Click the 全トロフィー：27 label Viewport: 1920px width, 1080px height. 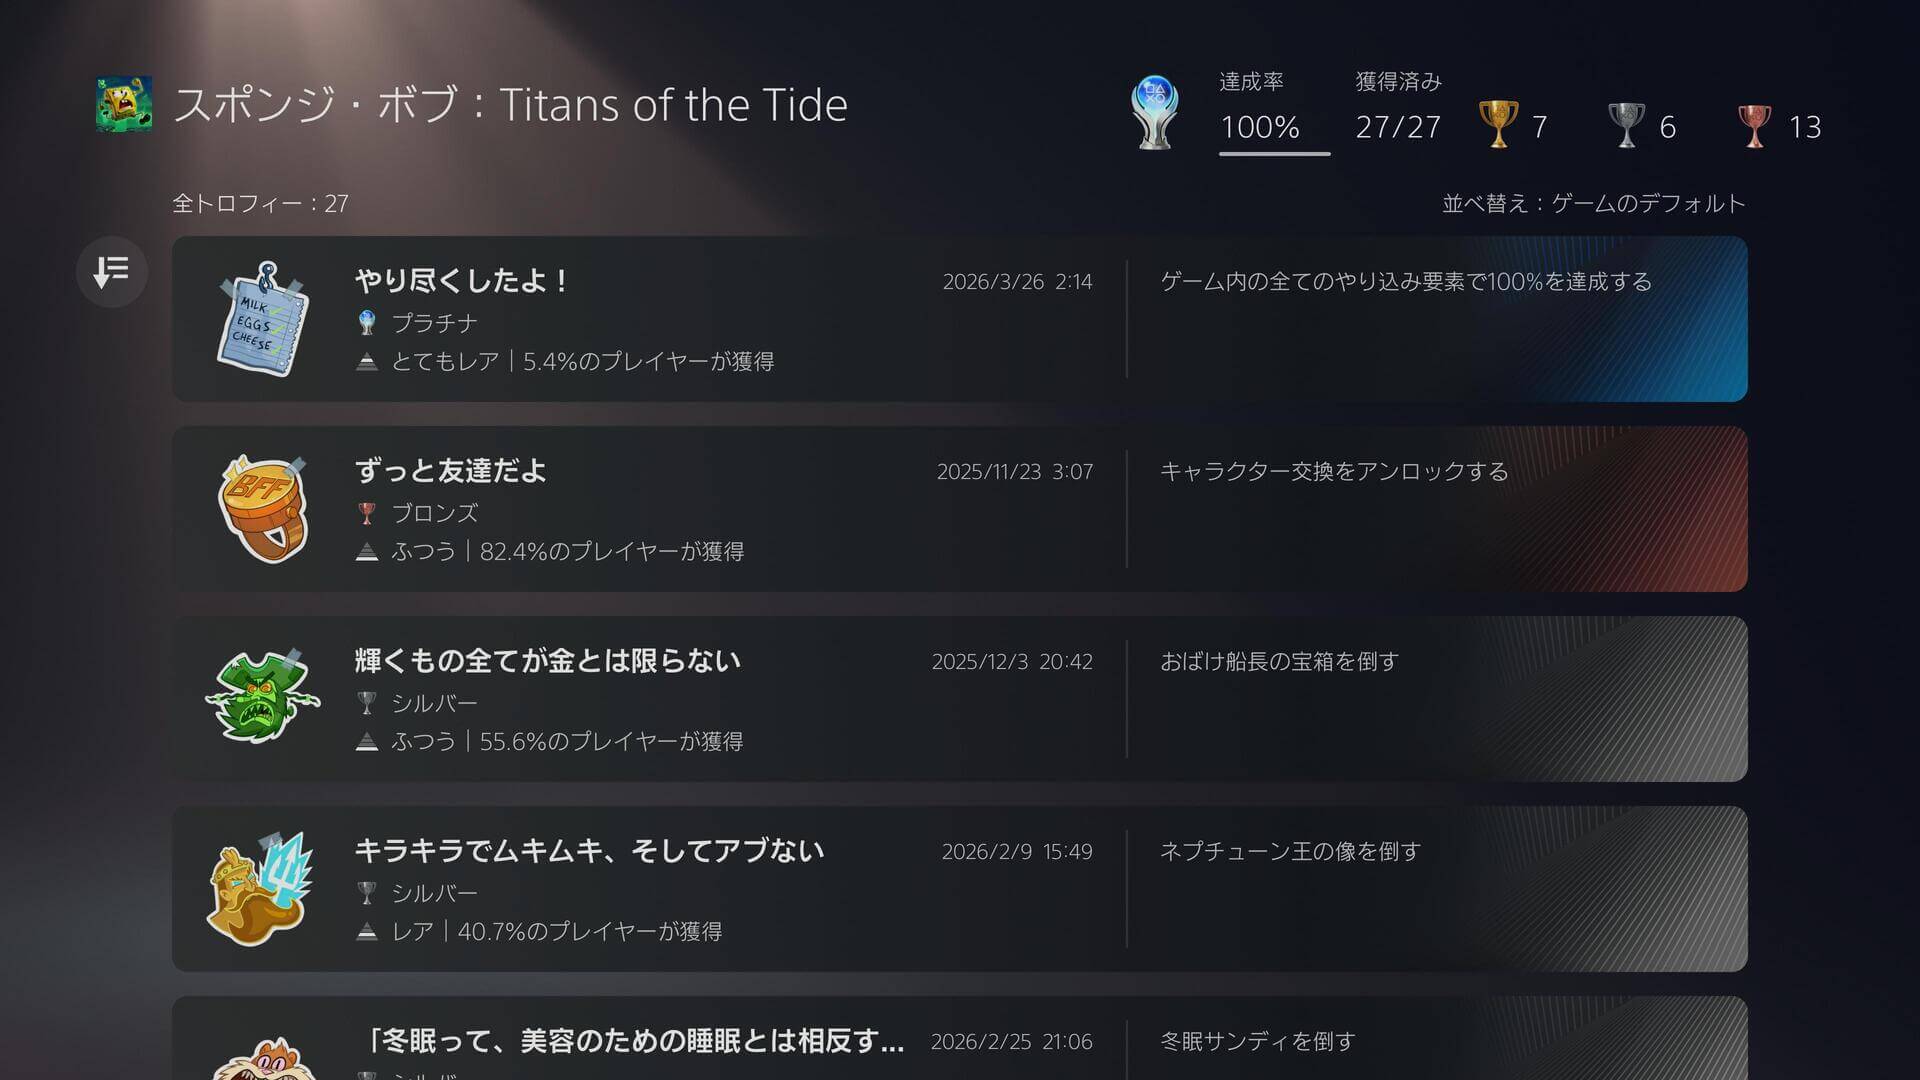[x=260, y=204]
